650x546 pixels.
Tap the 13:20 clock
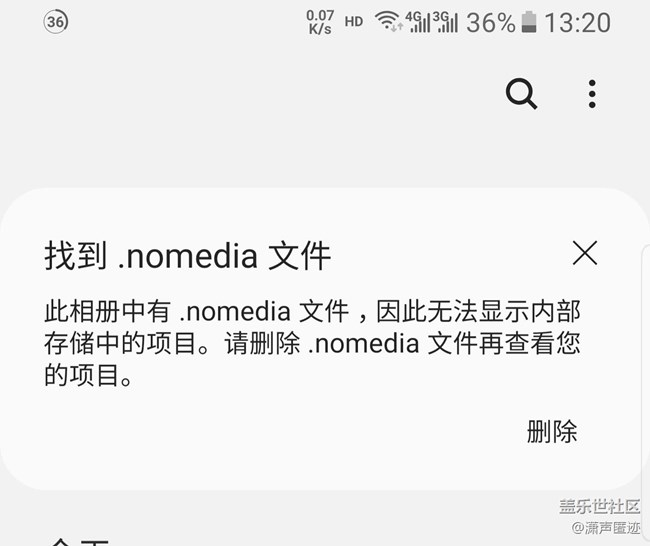pyautogui.click(x=577, y=22)
